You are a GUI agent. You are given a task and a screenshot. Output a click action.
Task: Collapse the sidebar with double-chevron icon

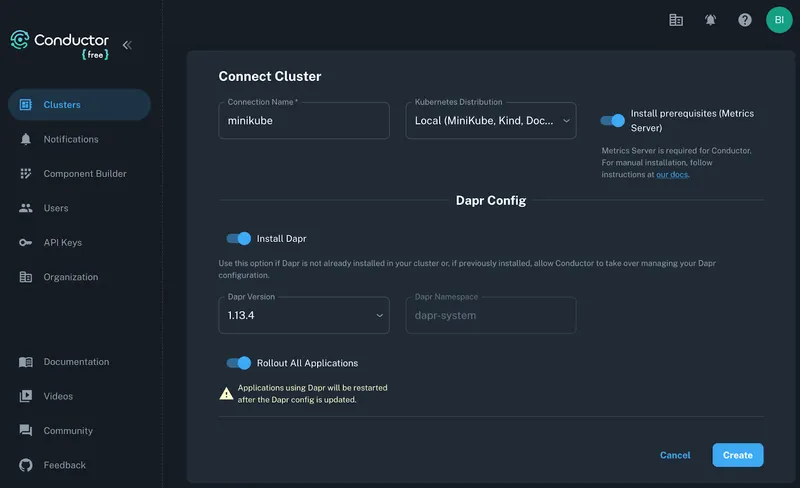pos(127,45)
